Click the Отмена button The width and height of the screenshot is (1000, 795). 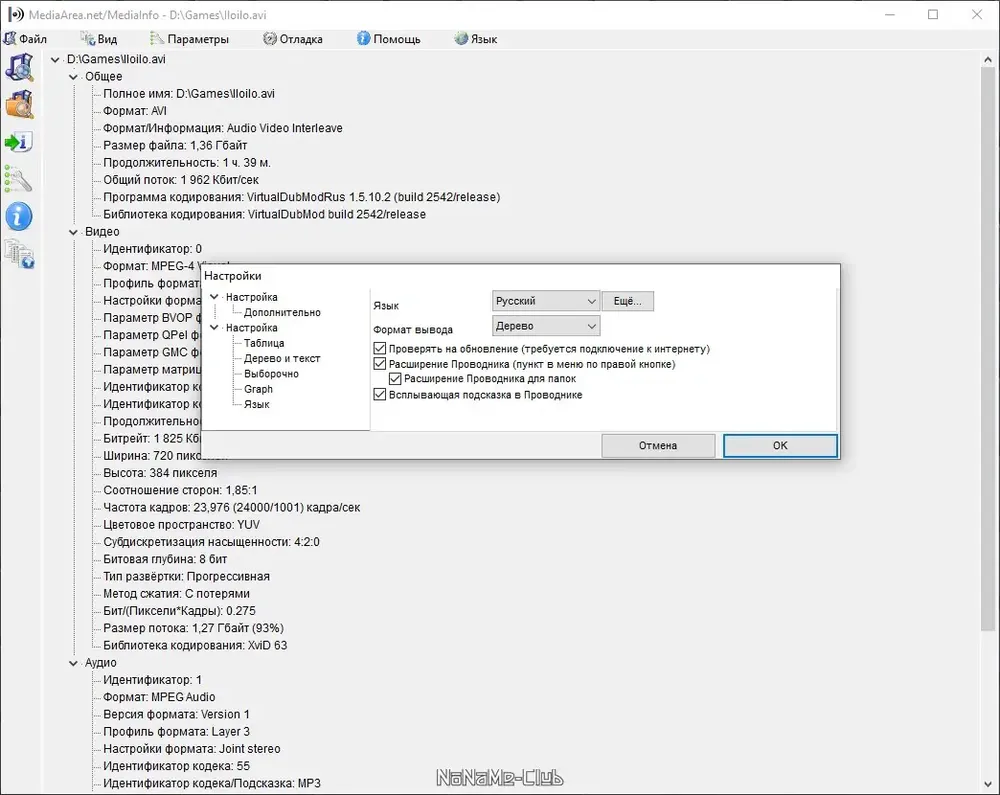click(658, 446)
